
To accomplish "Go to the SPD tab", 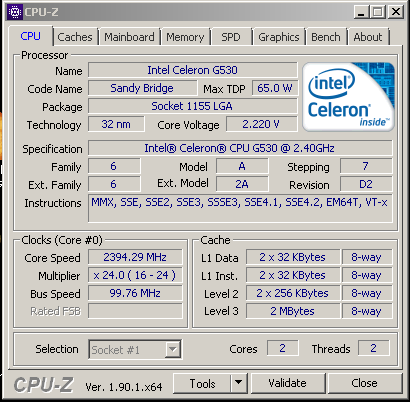I will pyautogui.click(x=230, y=37).
